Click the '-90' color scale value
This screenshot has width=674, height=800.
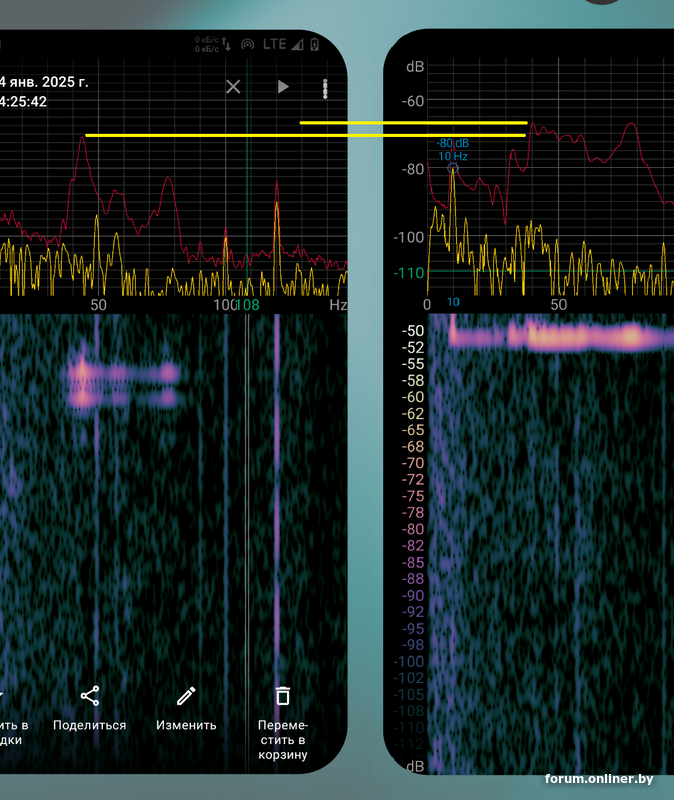tap(413, 595)
